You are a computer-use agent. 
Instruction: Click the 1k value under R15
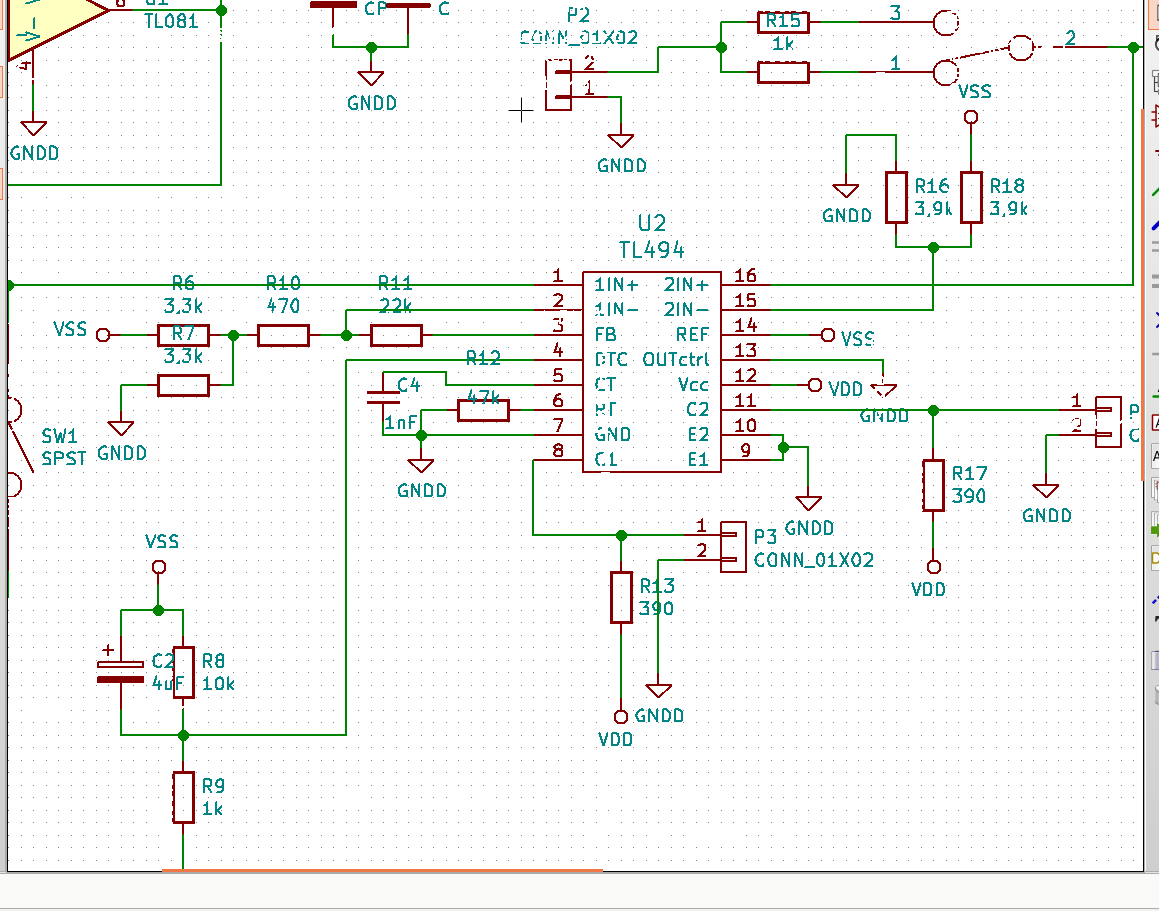(x=783, y=44)
